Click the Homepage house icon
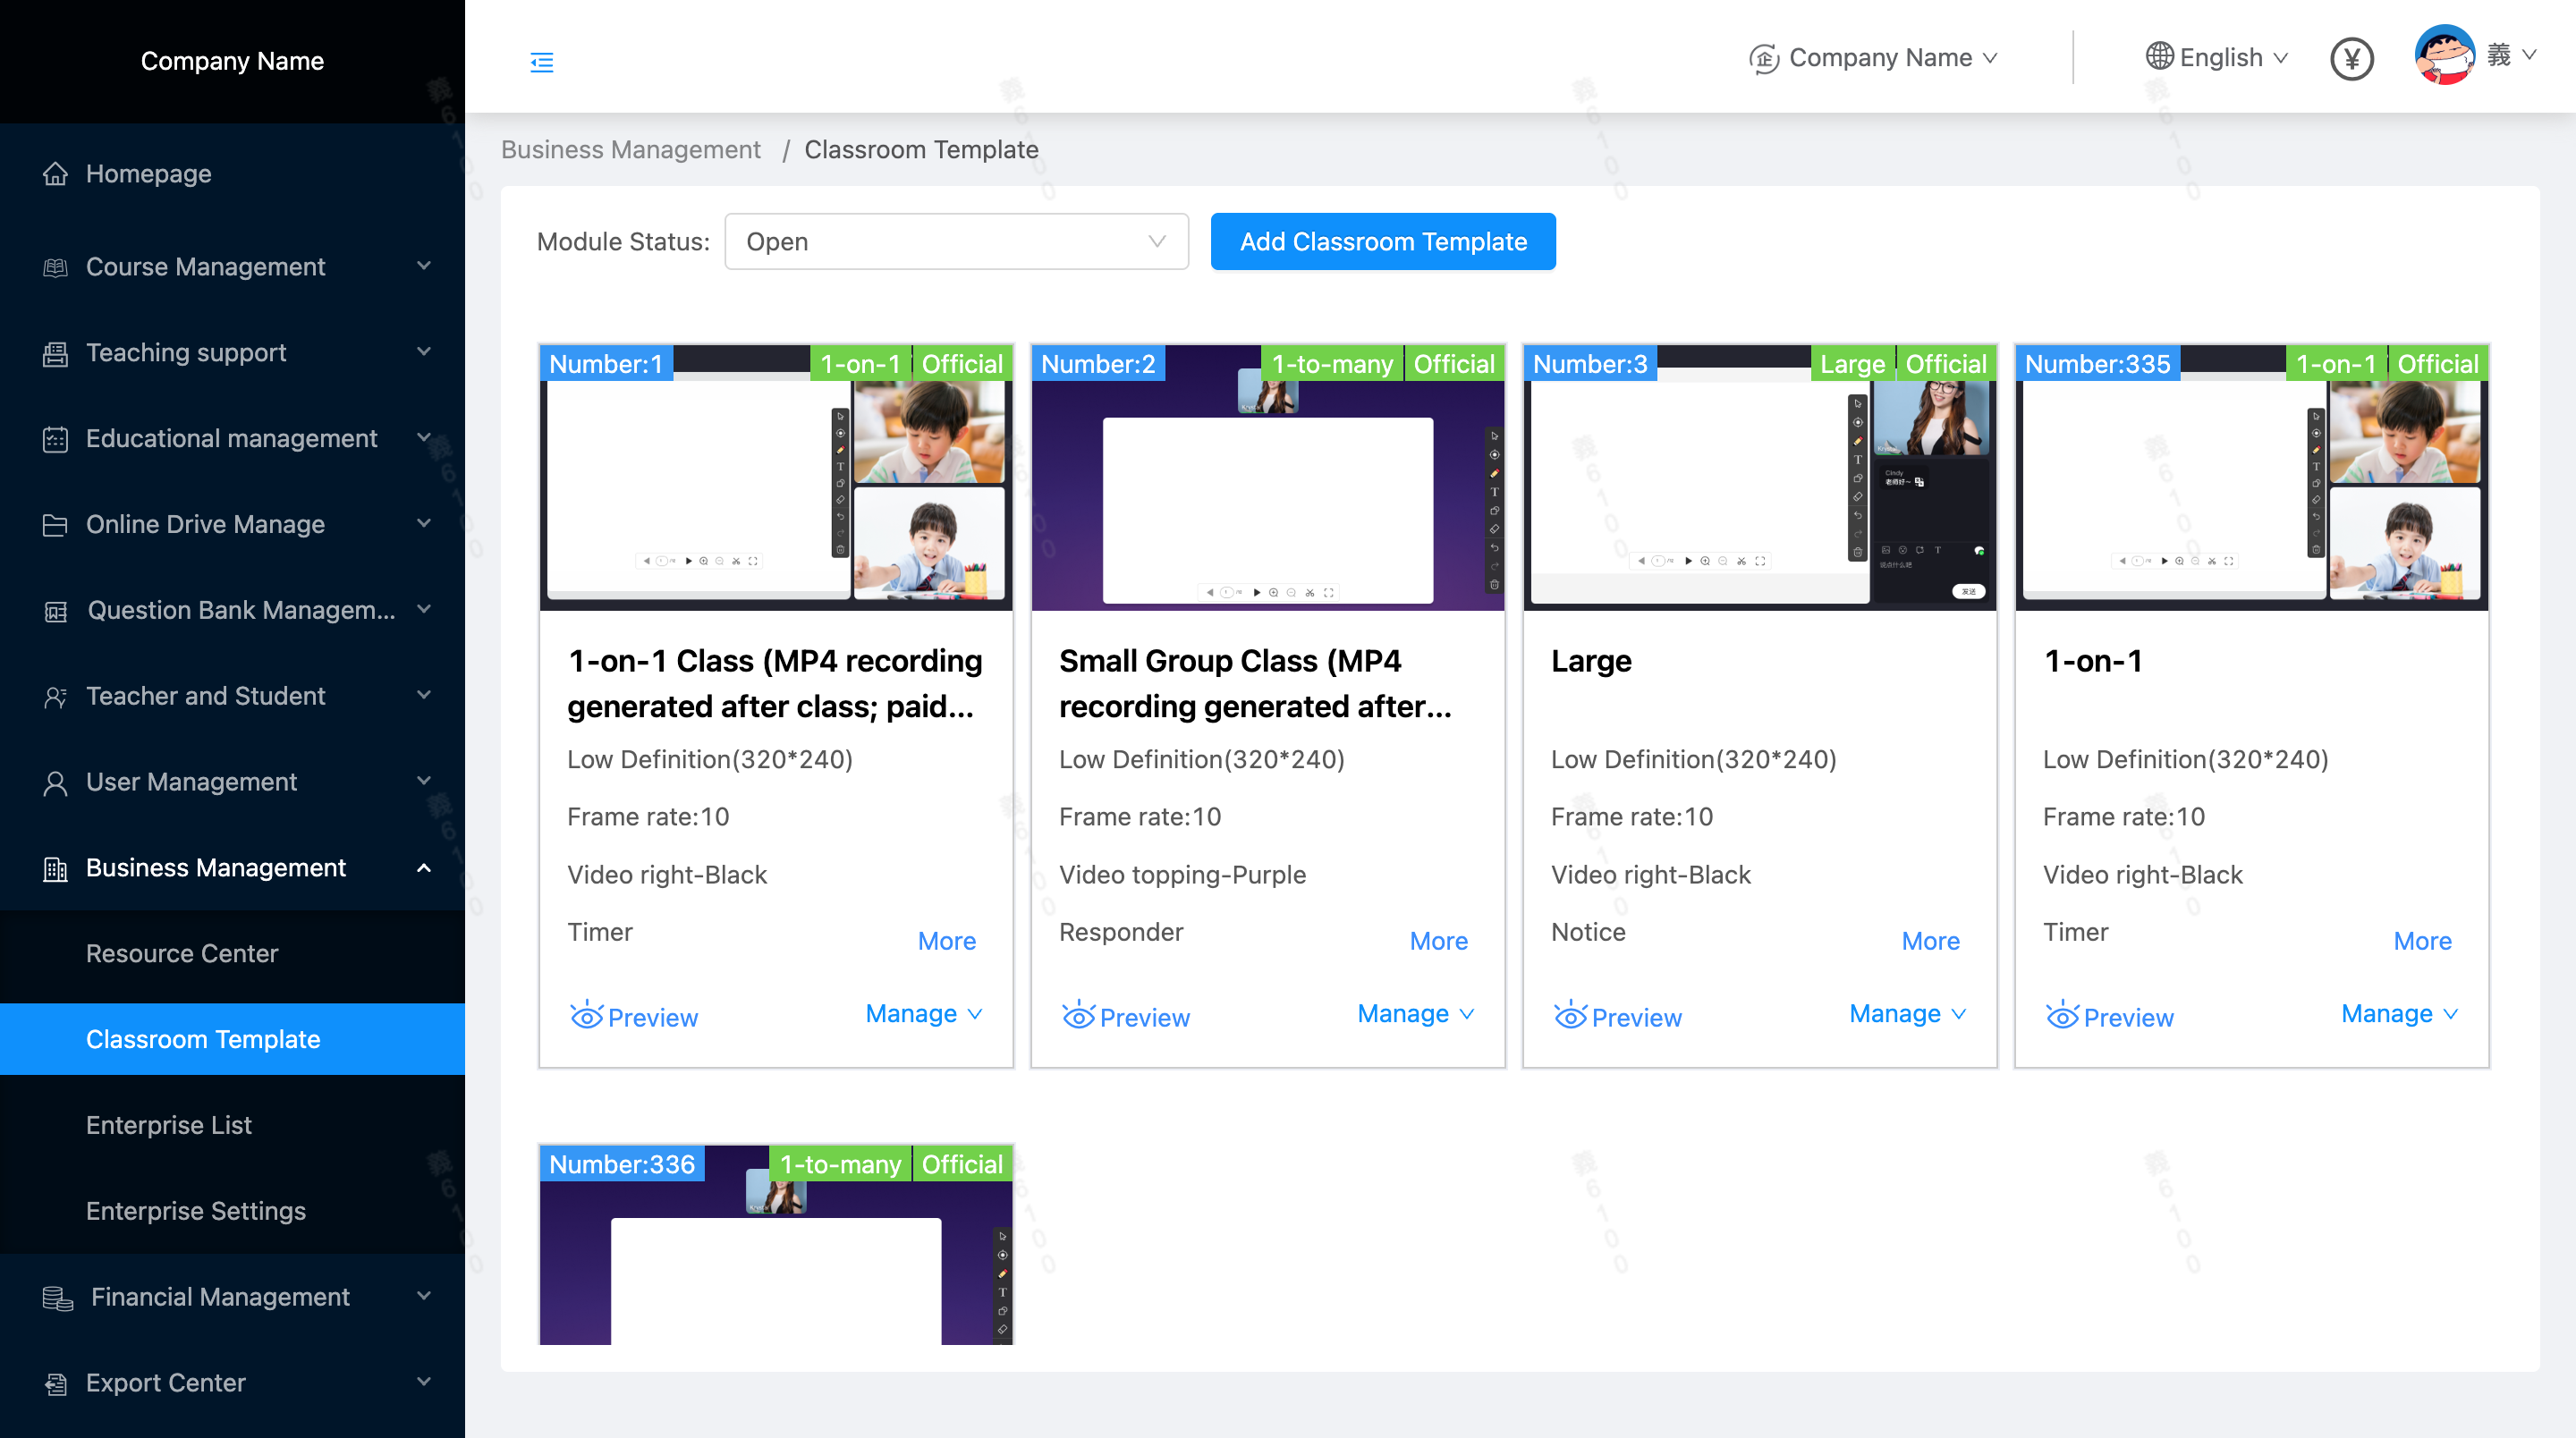The width and height of the screenshot is (2576, 1438). (55, 174)
